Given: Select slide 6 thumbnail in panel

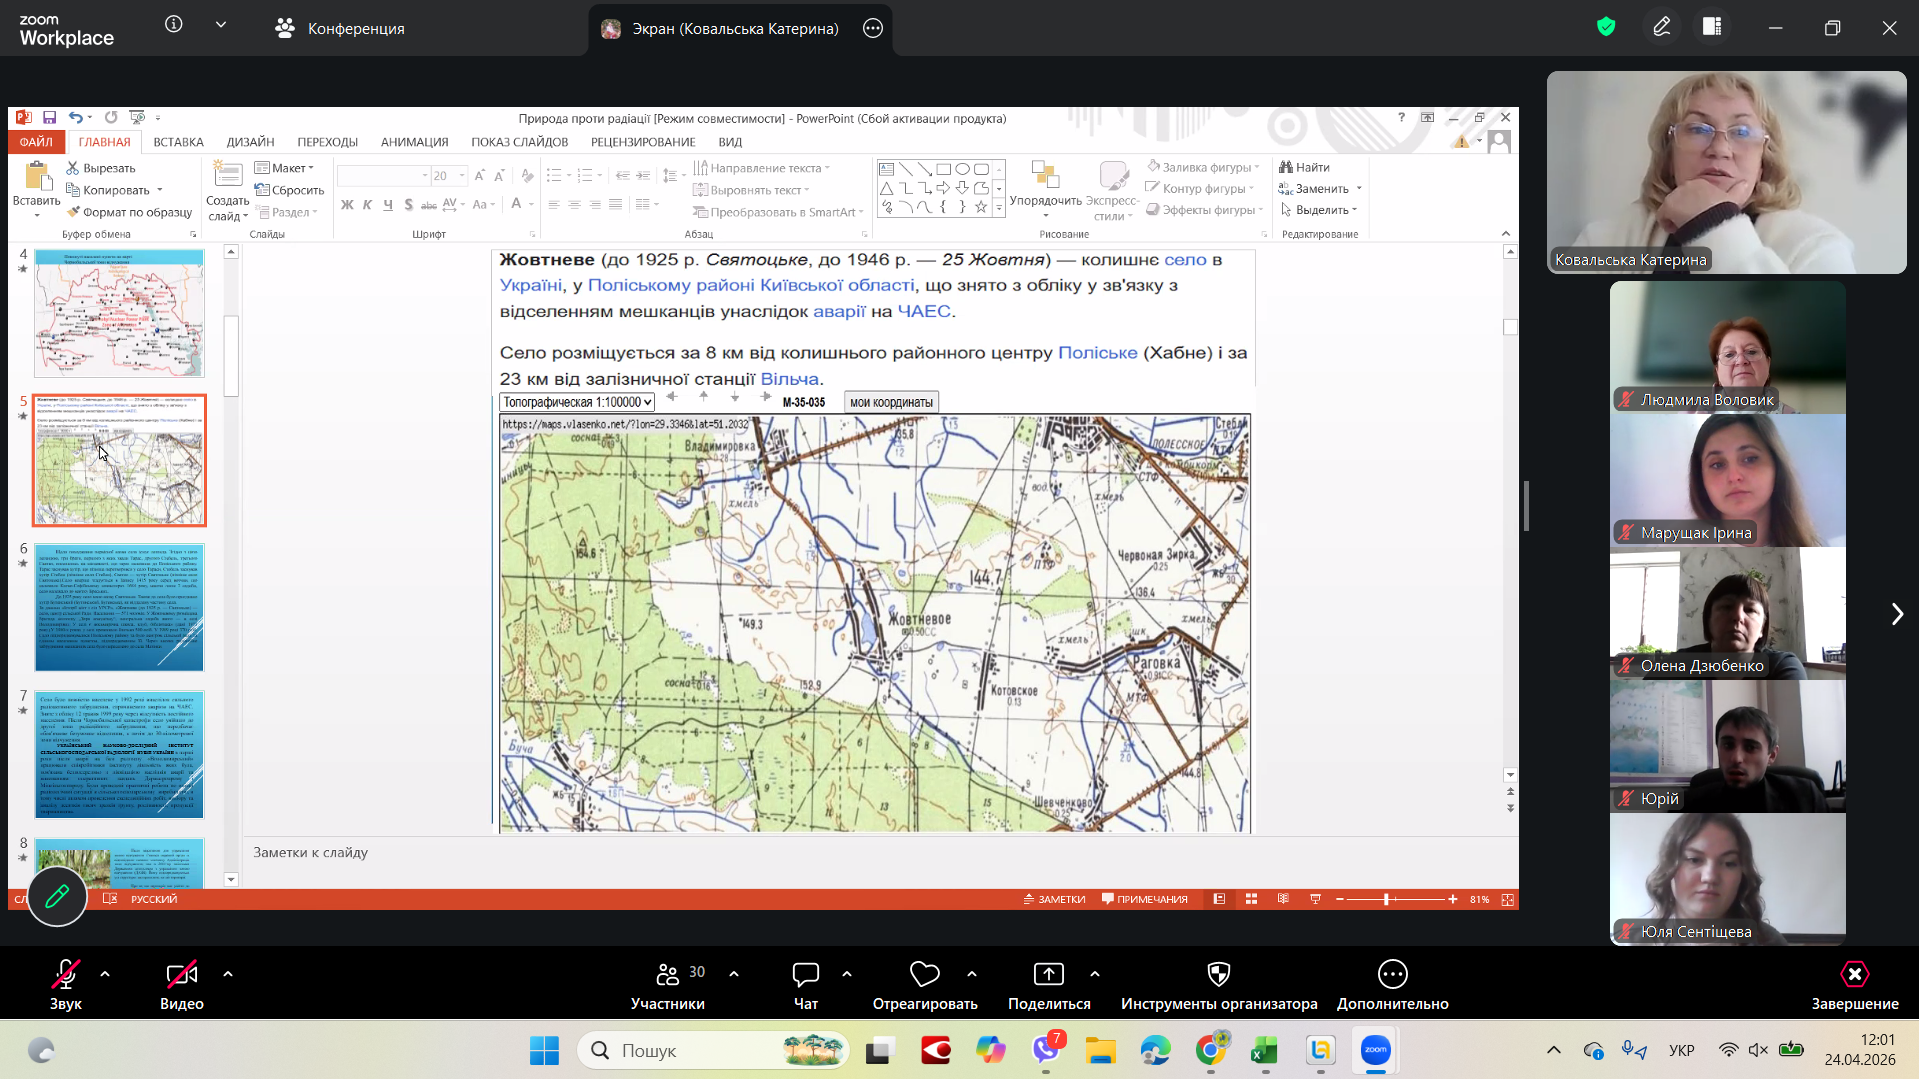Looking at the screenshot, I should pos(119,607).
